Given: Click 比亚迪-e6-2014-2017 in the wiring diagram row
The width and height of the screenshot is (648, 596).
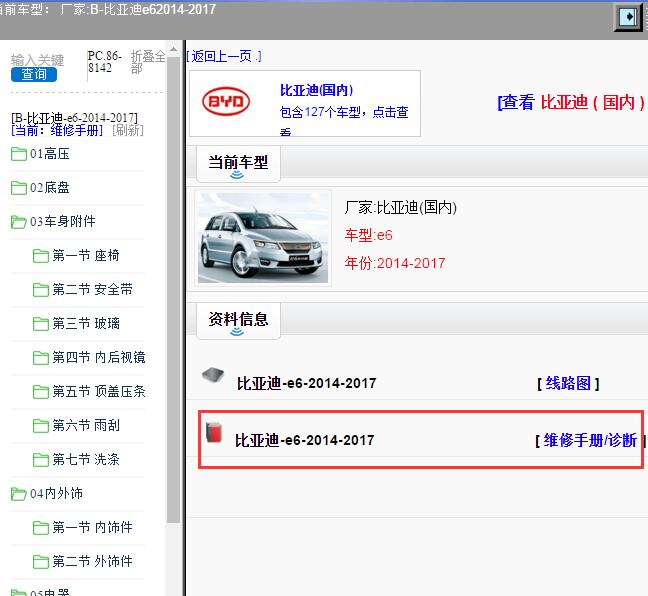Looking at the screenshot, I should [x=307, y=383].
